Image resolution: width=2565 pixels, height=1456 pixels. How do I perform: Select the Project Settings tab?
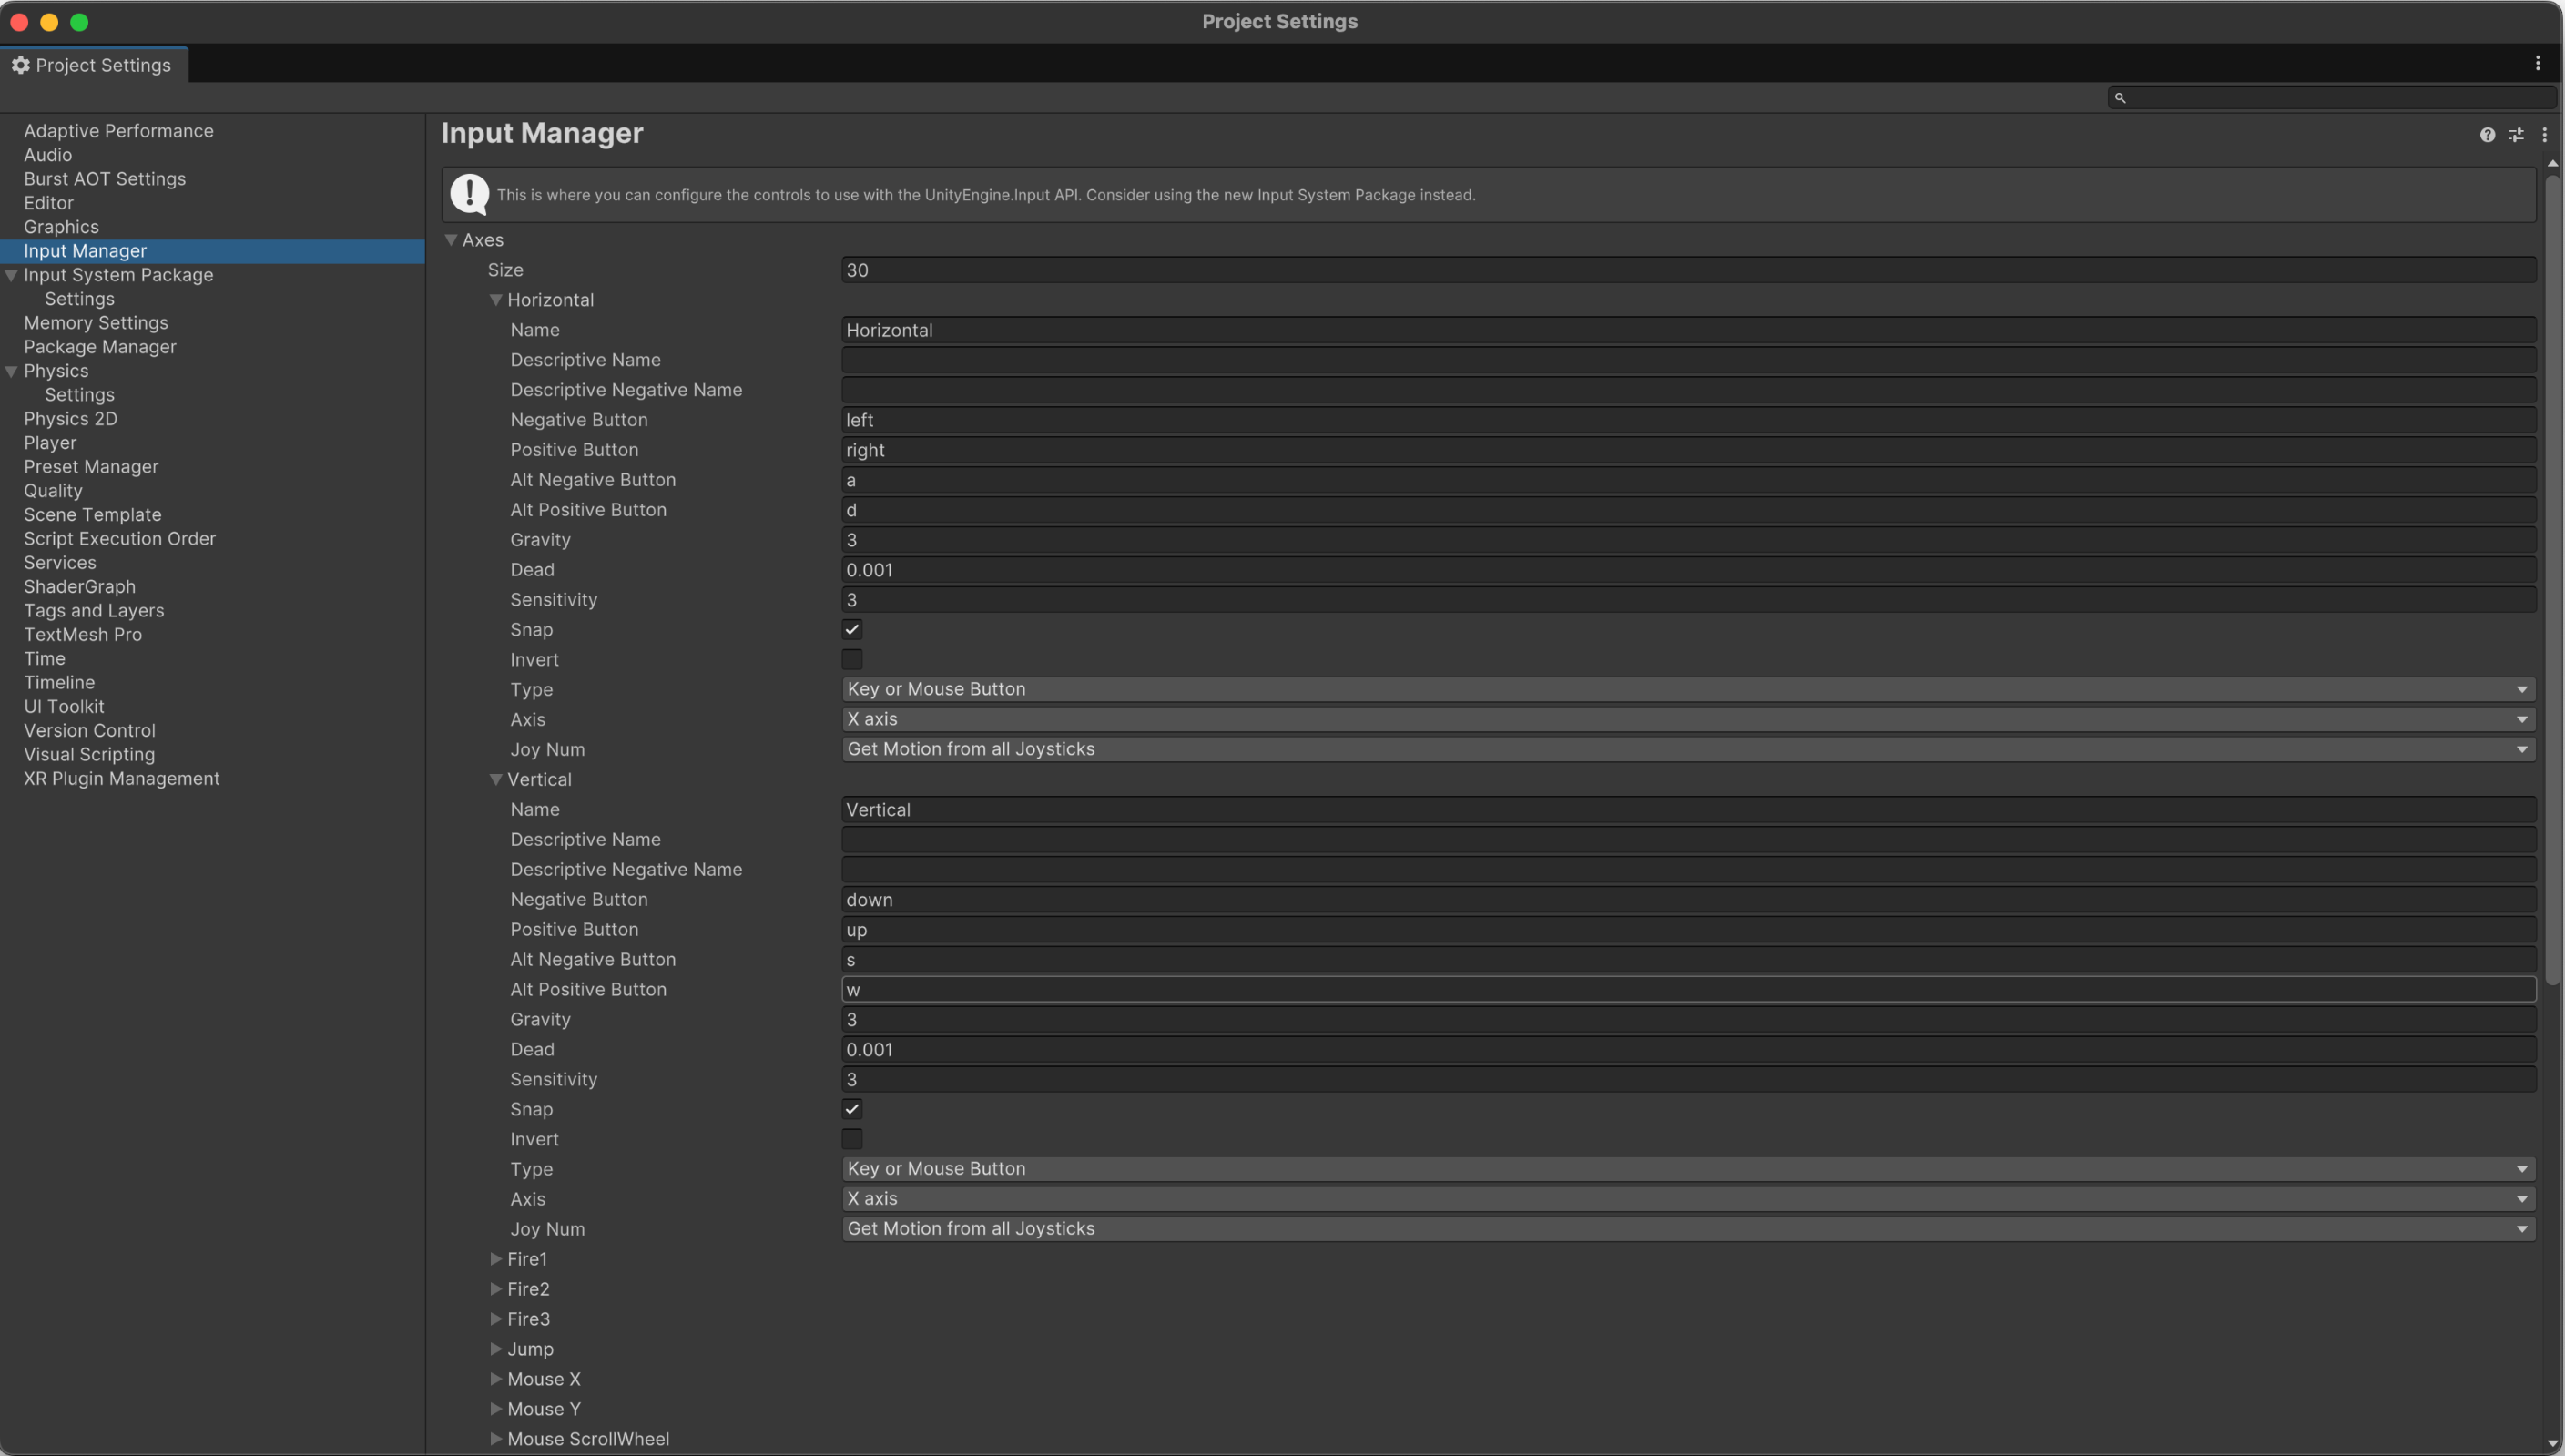tap(94, 65)
